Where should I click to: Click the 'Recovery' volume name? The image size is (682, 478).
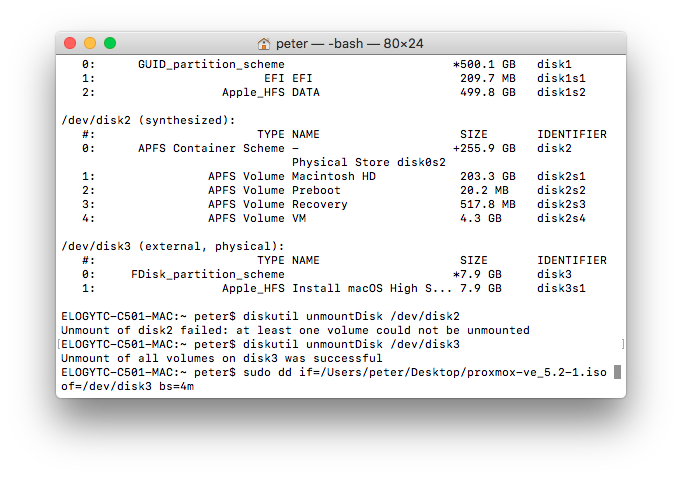320,204
